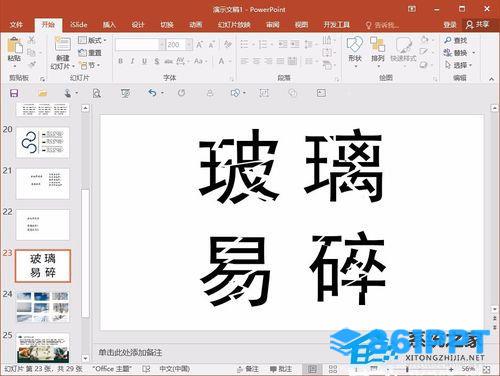The height and width of the screenshot is (376, 500).
Task: Adjust the zoom slider handle
Action: [x=407, y=369]
